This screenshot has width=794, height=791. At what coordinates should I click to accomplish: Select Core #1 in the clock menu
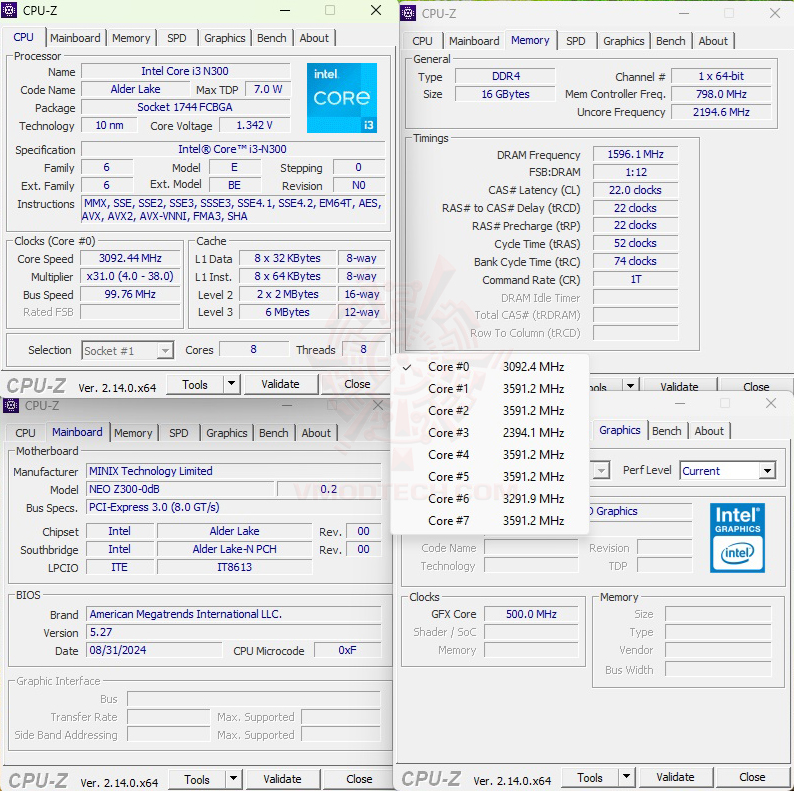pos(490,389)
